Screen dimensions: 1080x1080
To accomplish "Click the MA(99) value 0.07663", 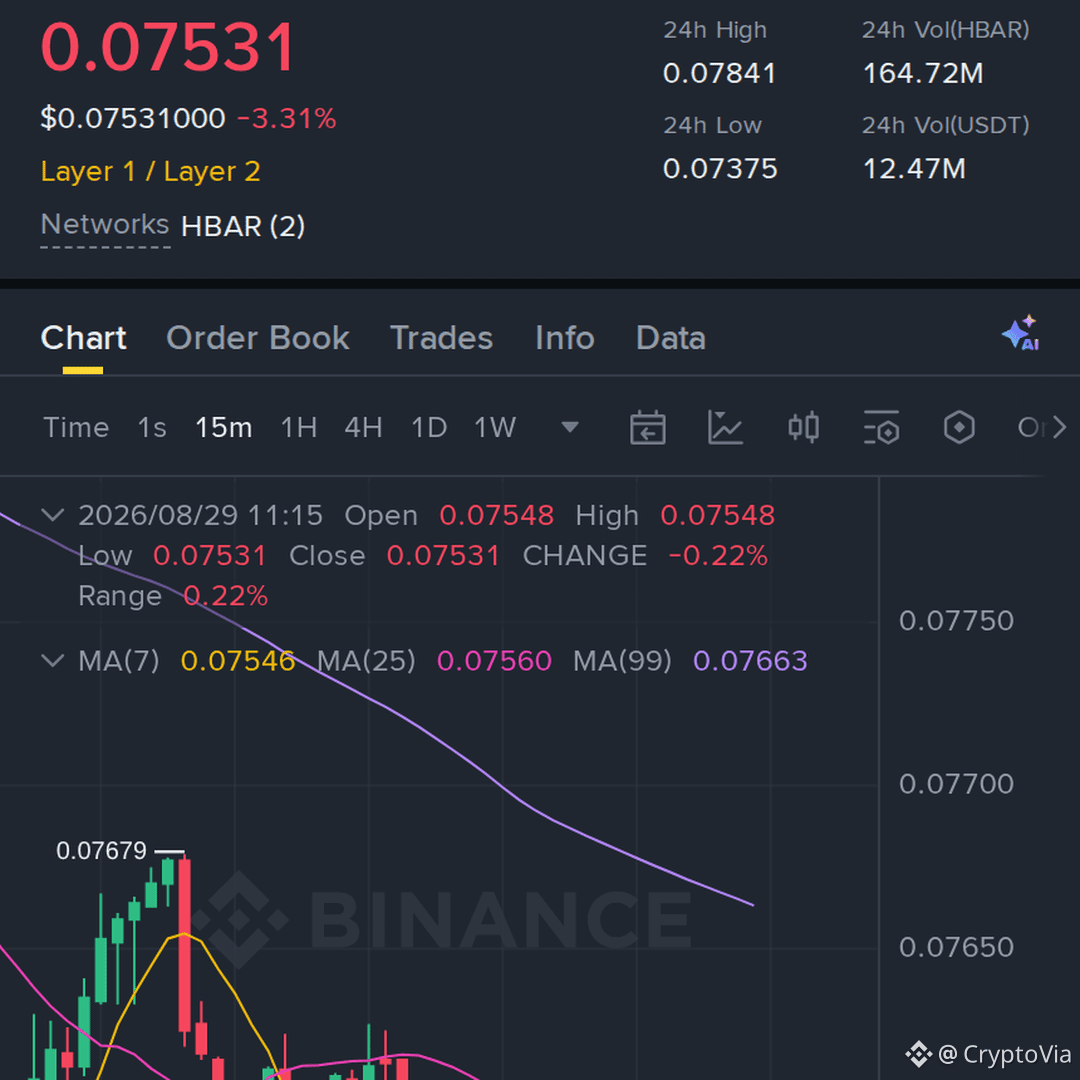I will coord(750,661).
